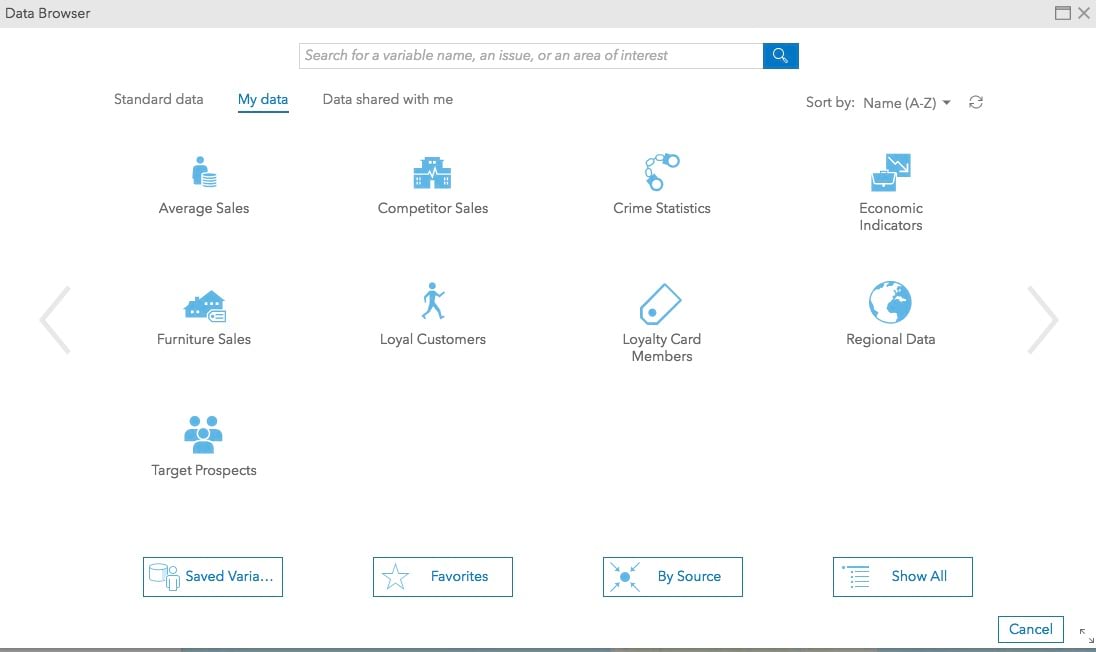Open the Regional Data globe icon
Image resolution: width=1096 pixels, height=652 pixels.
pos(890,302)
